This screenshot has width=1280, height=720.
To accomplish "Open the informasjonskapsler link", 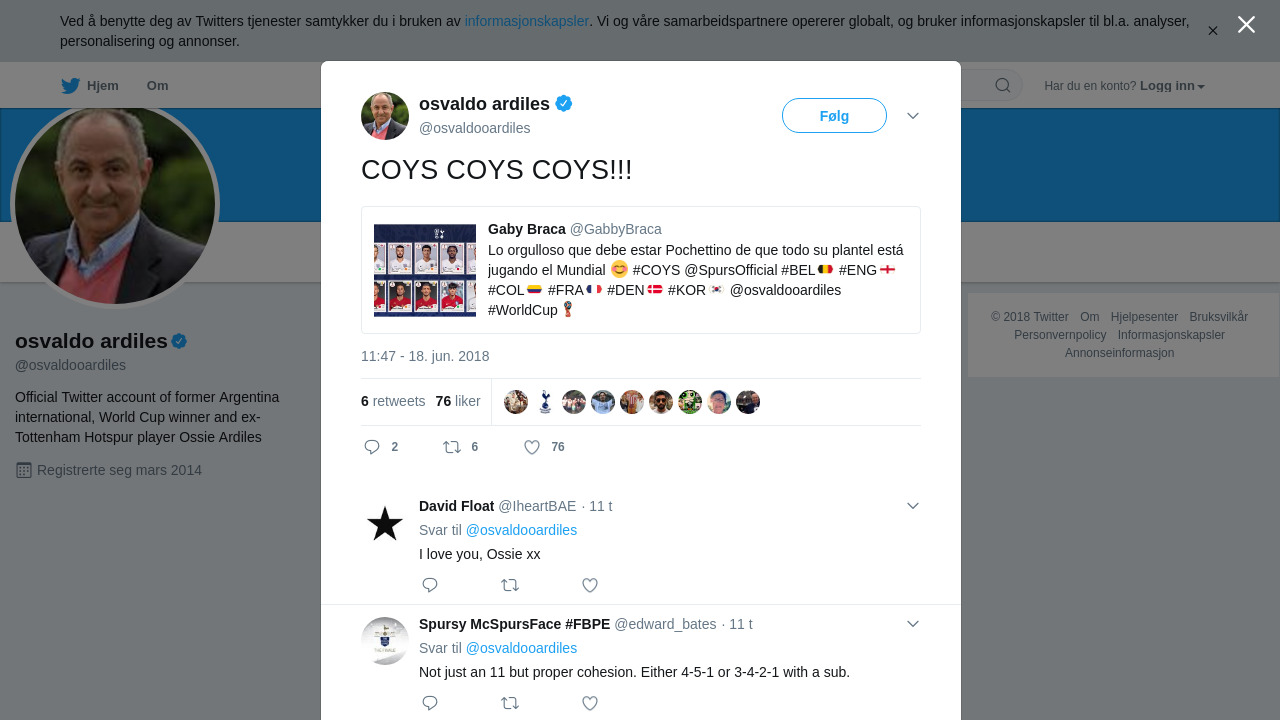I will point(526,21).
